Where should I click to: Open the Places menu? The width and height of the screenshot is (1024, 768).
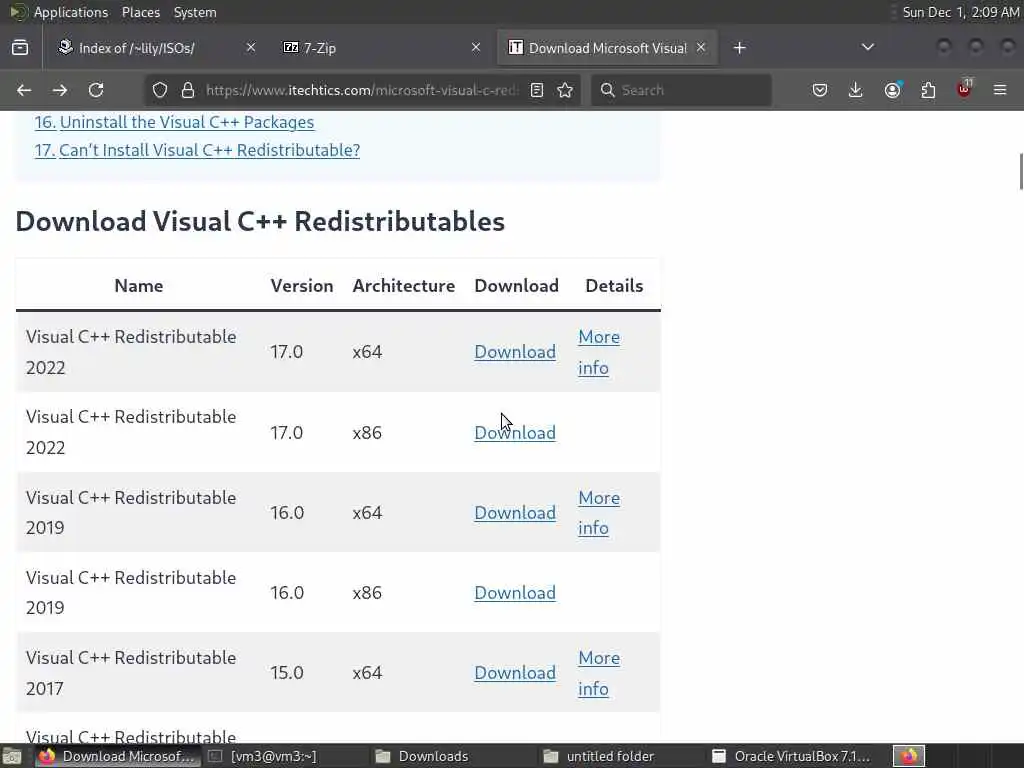(140, 12)
